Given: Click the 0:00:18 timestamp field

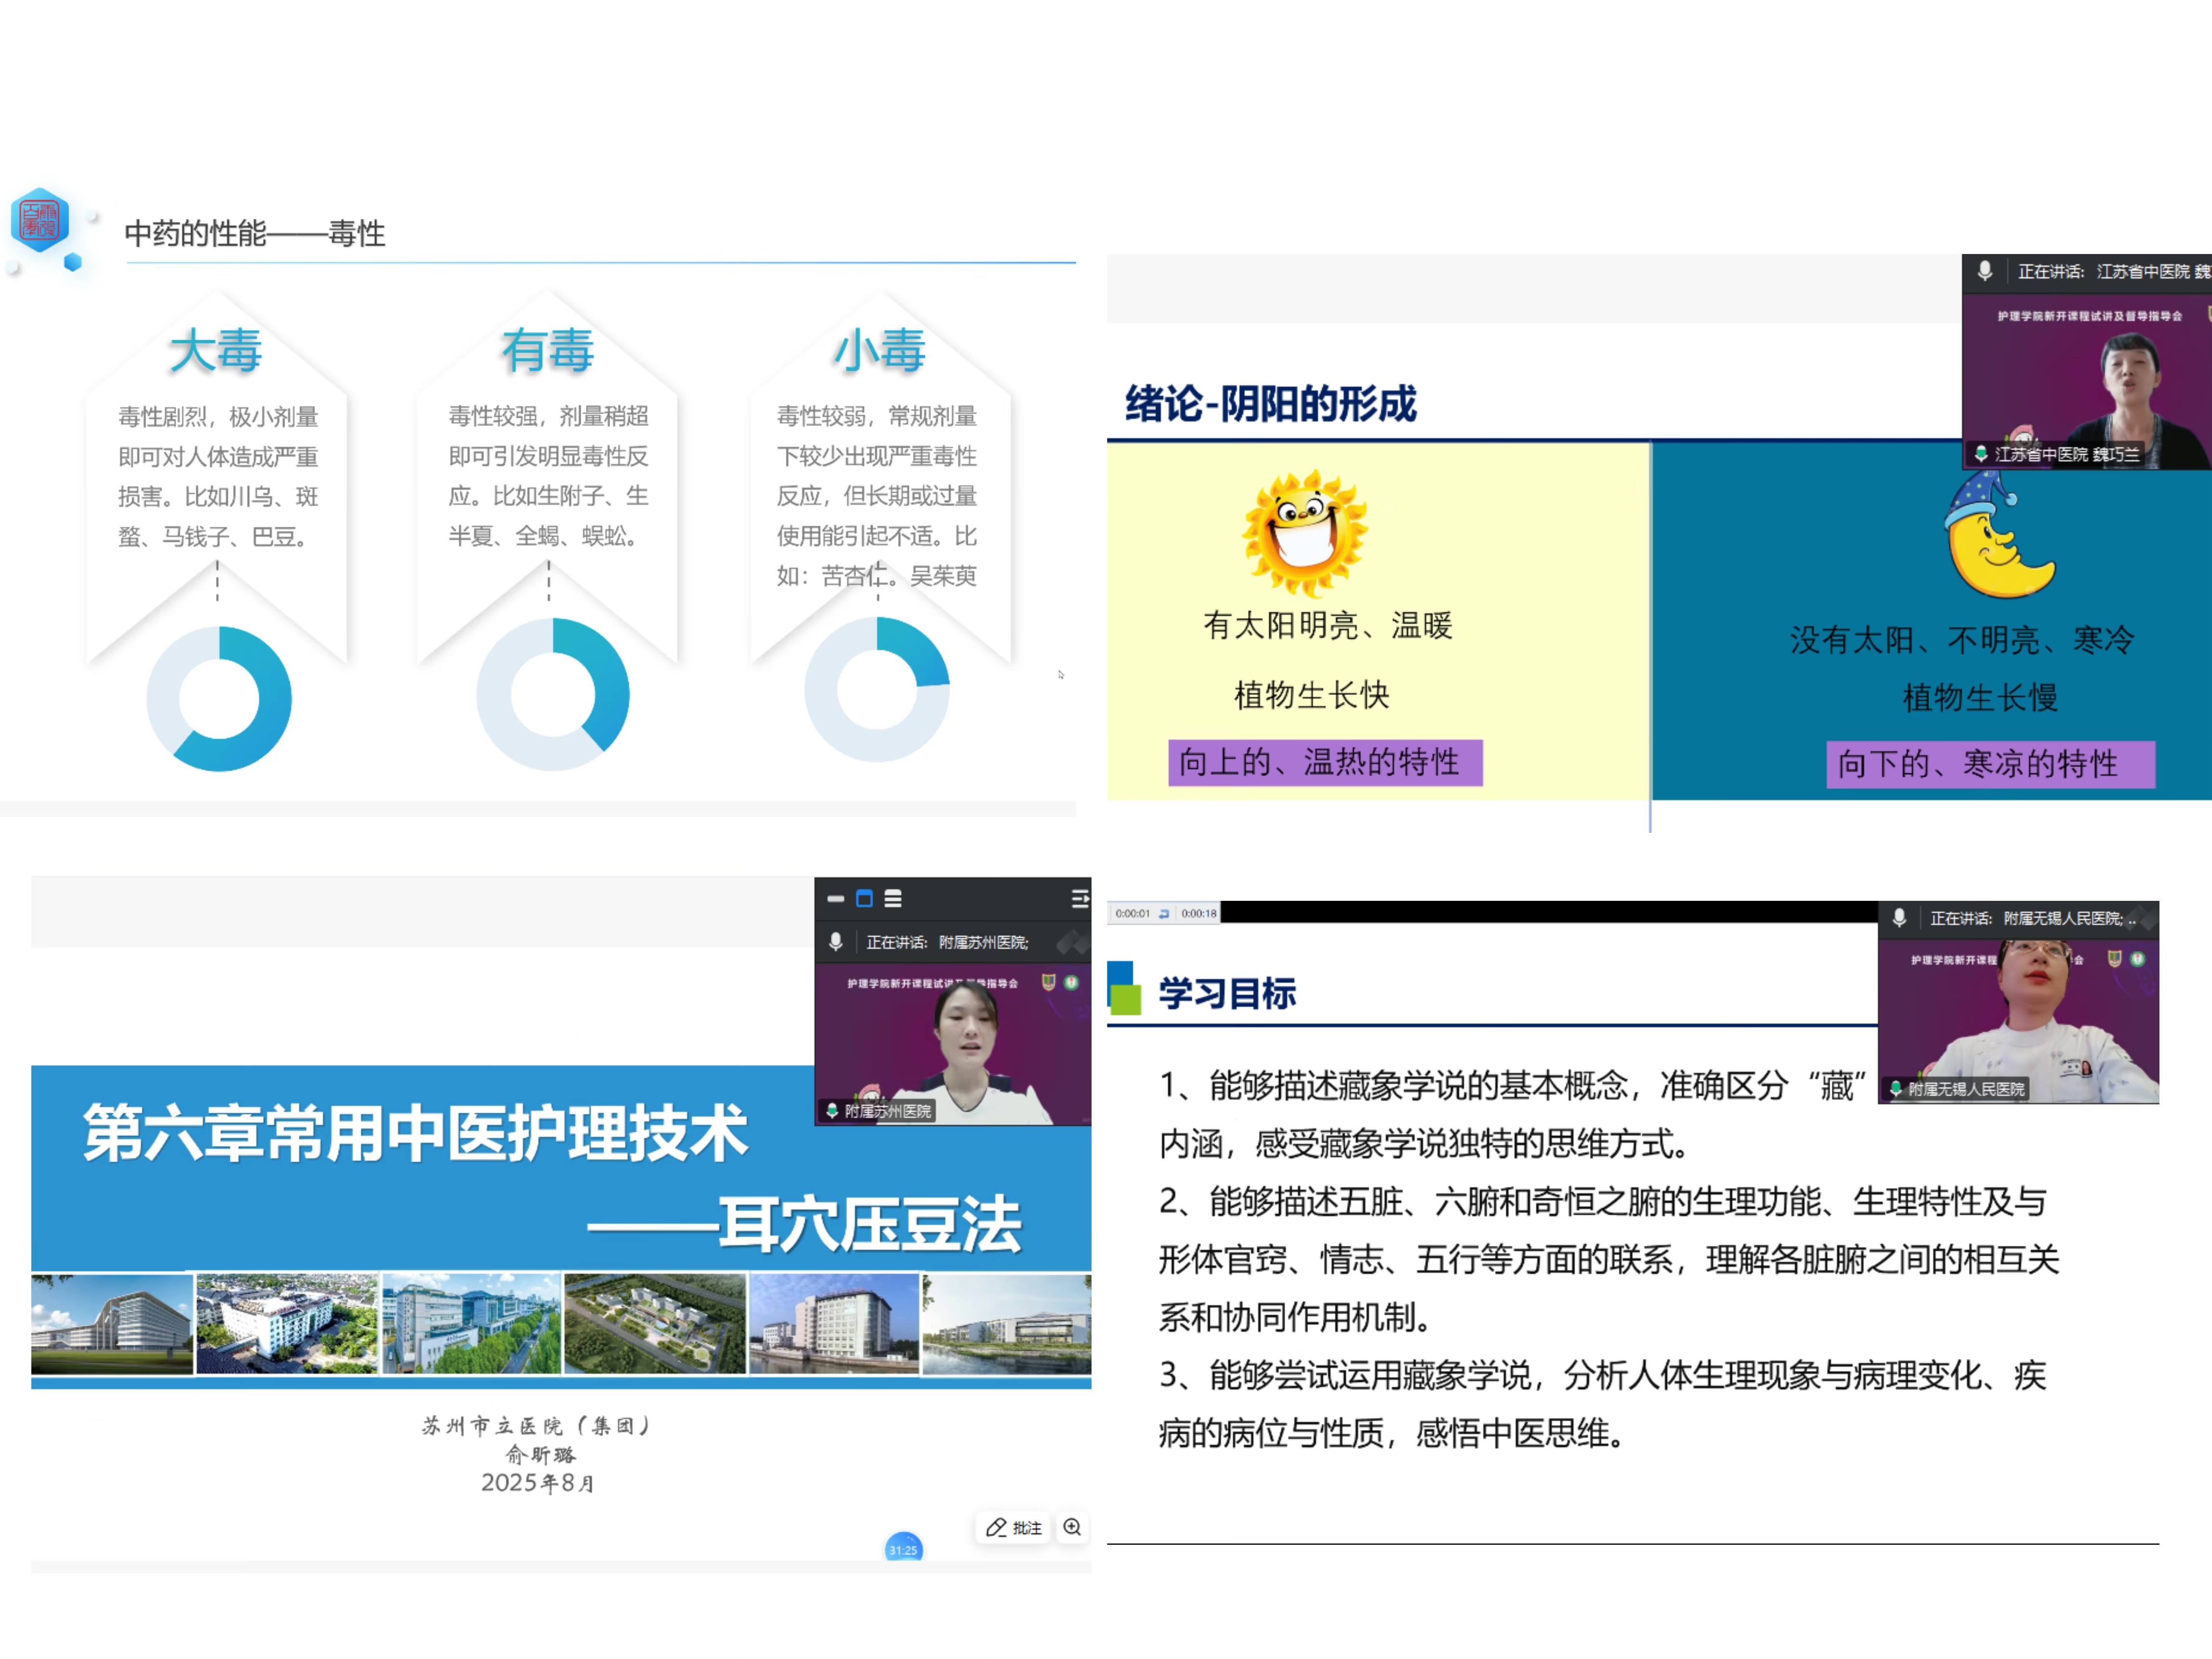Looking at the screenshot, I should [1198, 913].
